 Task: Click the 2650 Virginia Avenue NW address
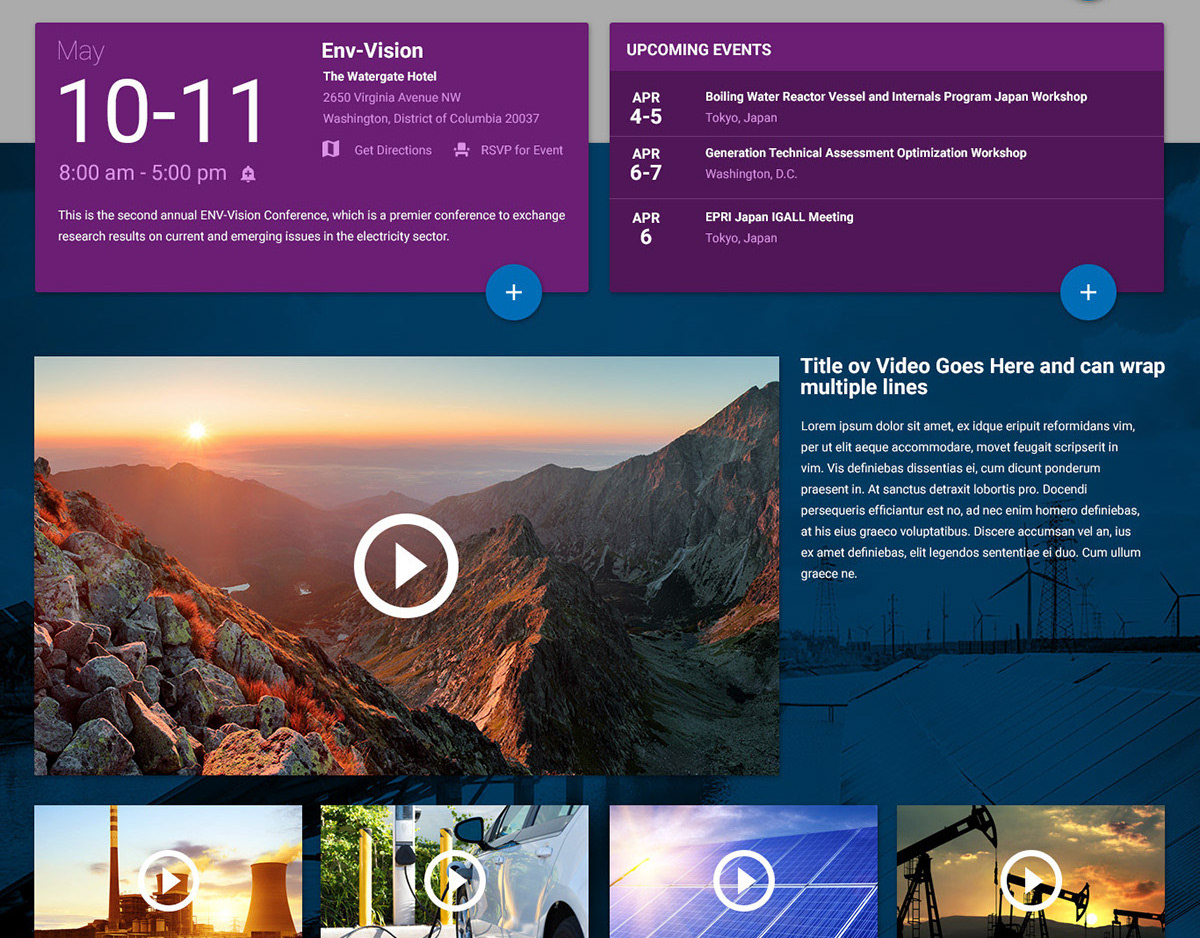pyautogui.click(x=392, y=98)
